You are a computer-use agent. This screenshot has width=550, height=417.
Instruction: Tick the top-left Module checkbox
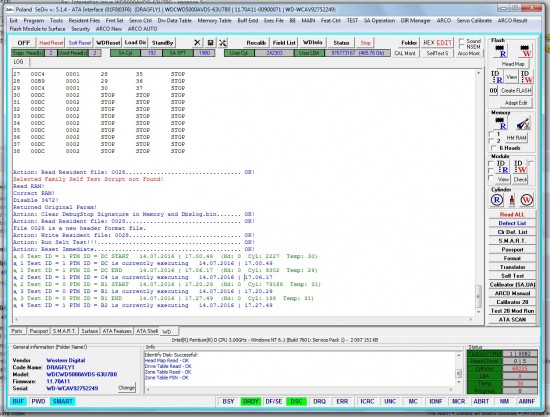tap(491, 163)
